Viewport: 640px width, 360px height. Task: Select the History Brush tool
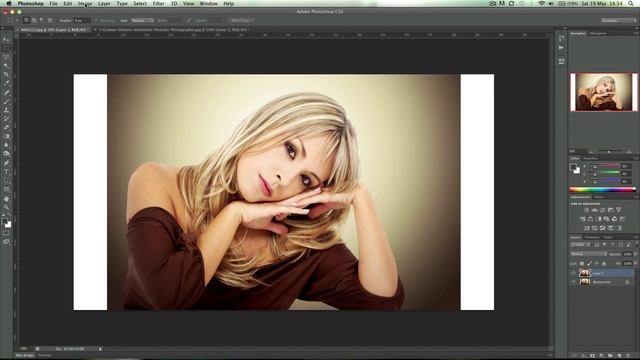click(6, 119)
